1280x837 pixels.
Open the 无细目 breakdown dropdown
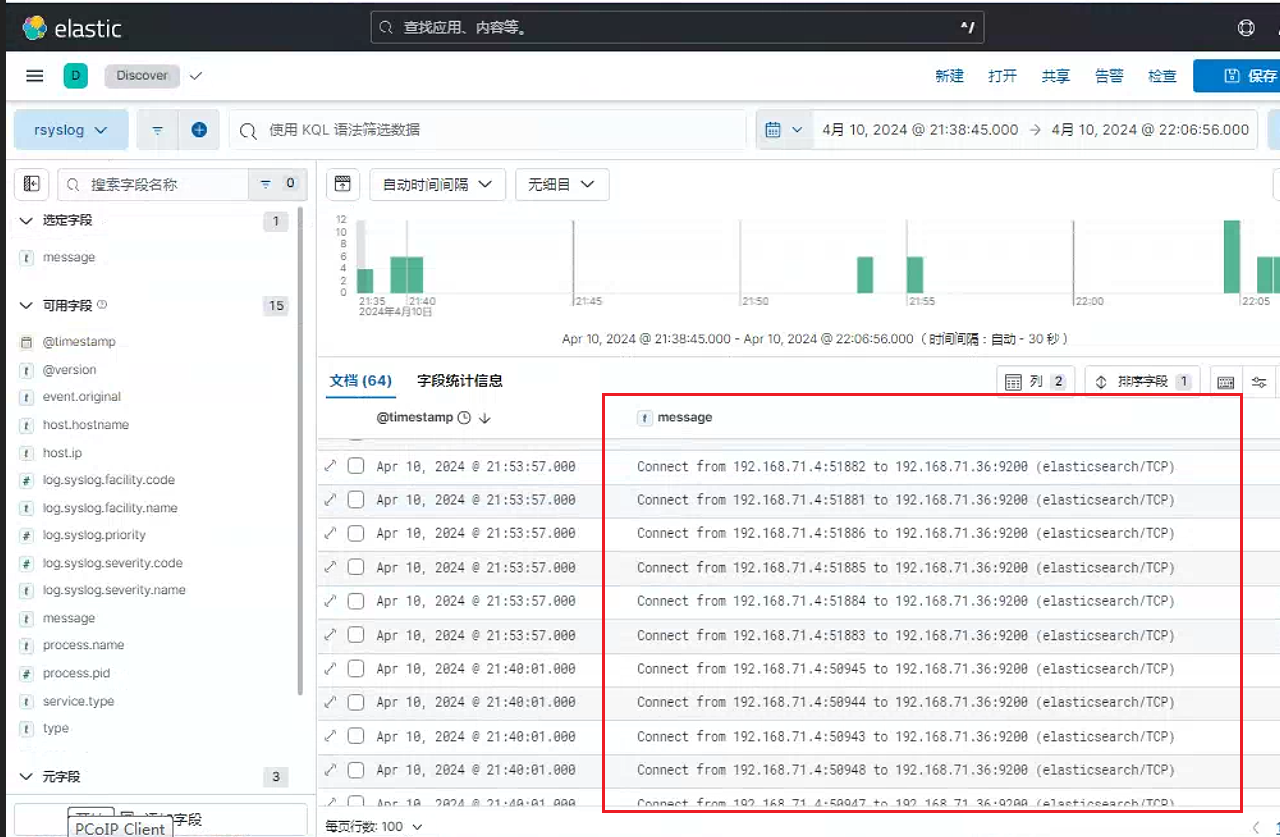click(562, 184)
